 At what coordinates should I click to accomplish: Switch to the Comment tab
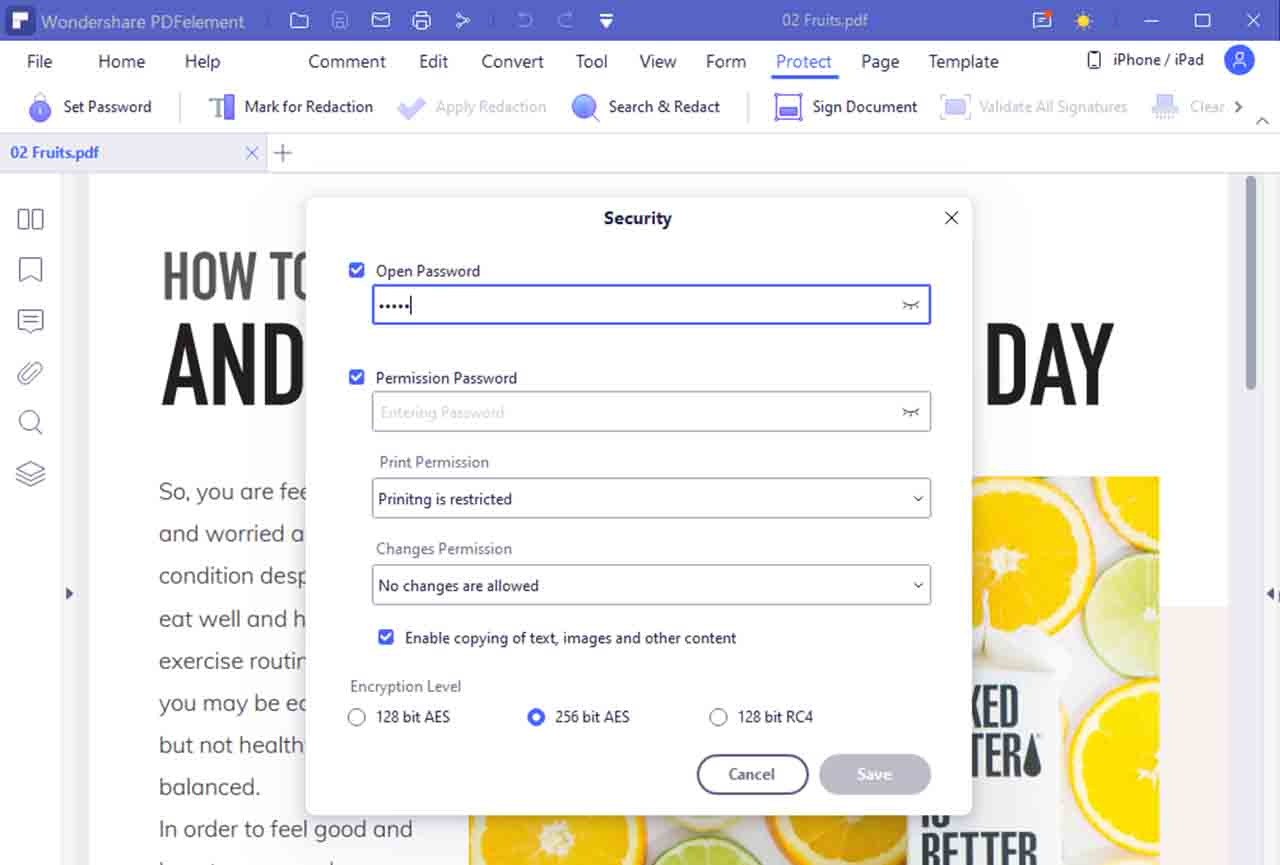[347, 61]
